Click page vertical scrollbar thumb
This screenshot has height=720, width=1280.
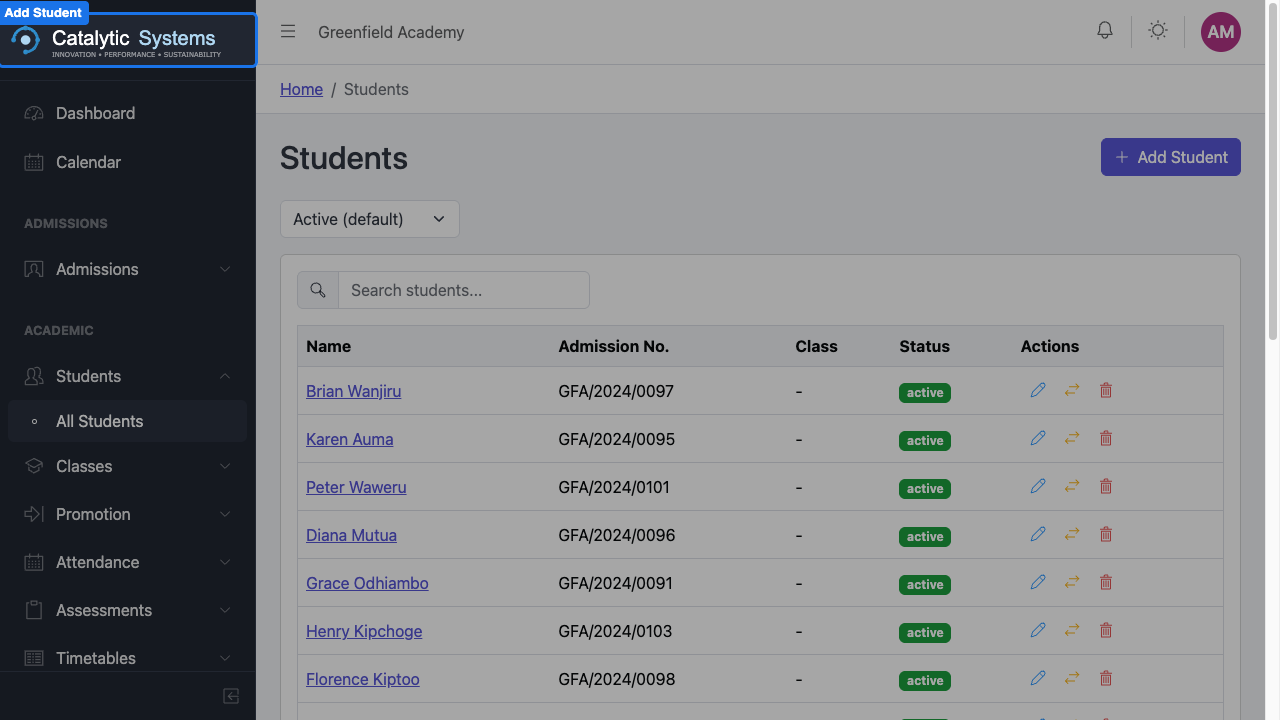point(1273,172)
